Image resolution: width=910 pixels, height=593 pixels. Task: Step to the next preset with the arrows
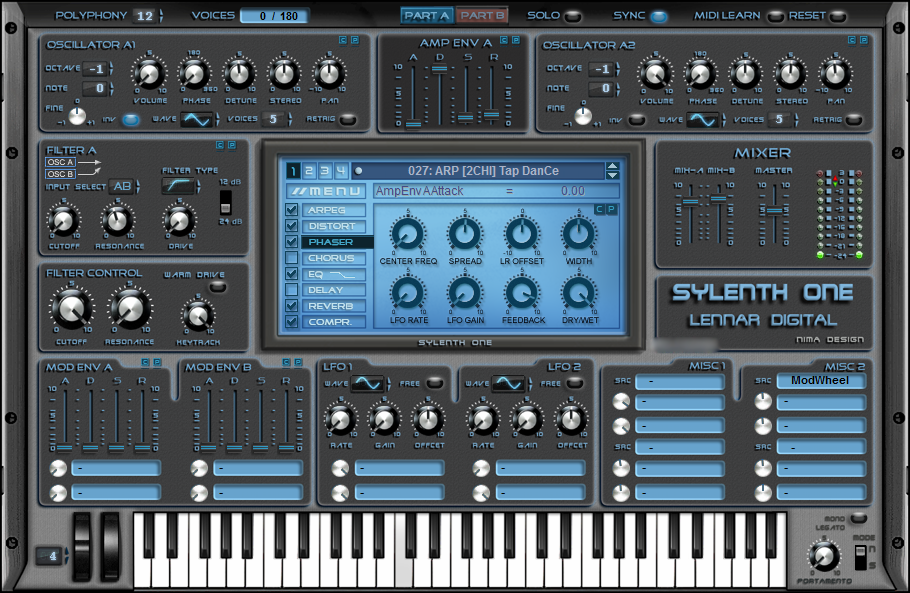pos(612,175)
